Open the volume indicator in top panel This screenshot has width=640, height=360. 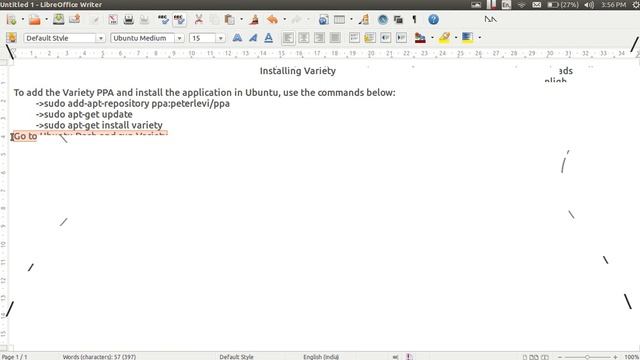[x=589, y=5]
